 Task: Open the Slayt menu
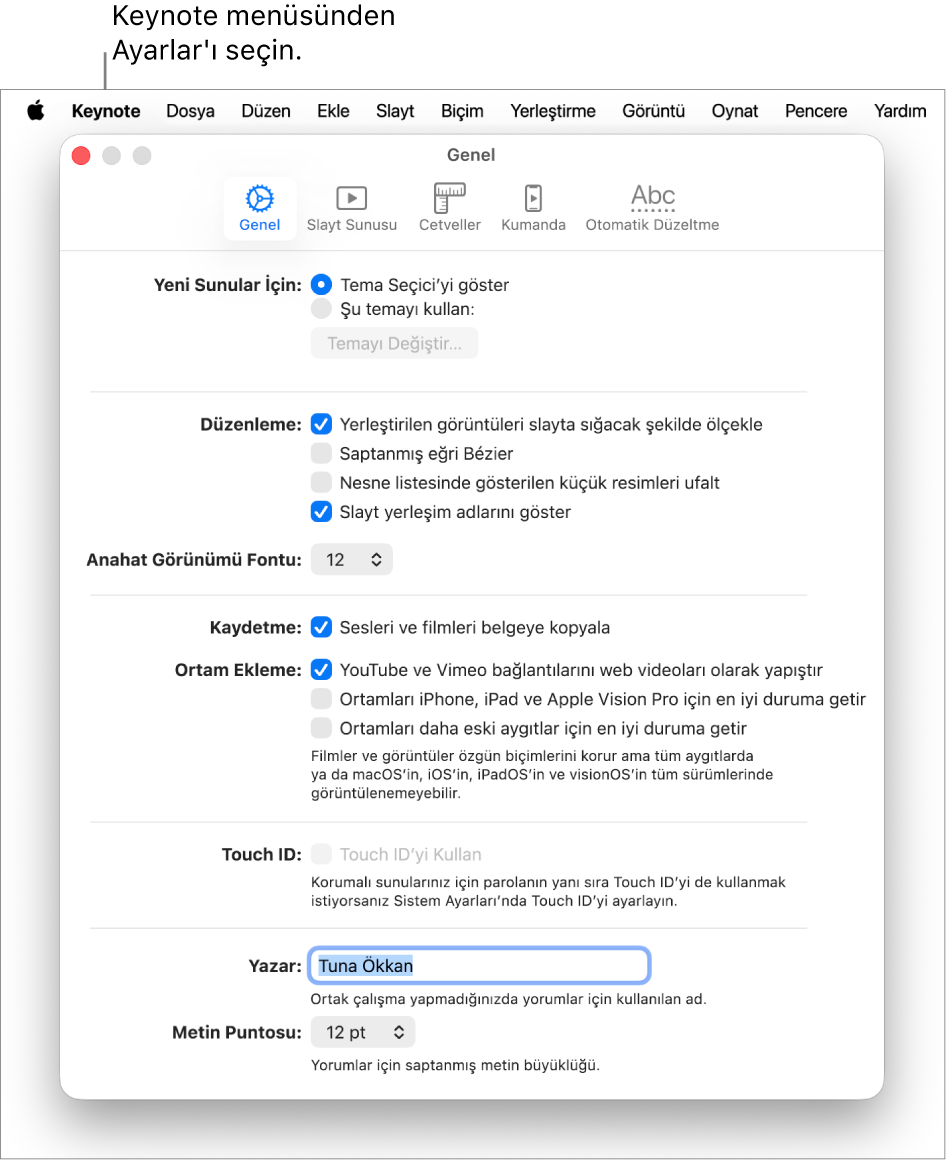[395, 111]
